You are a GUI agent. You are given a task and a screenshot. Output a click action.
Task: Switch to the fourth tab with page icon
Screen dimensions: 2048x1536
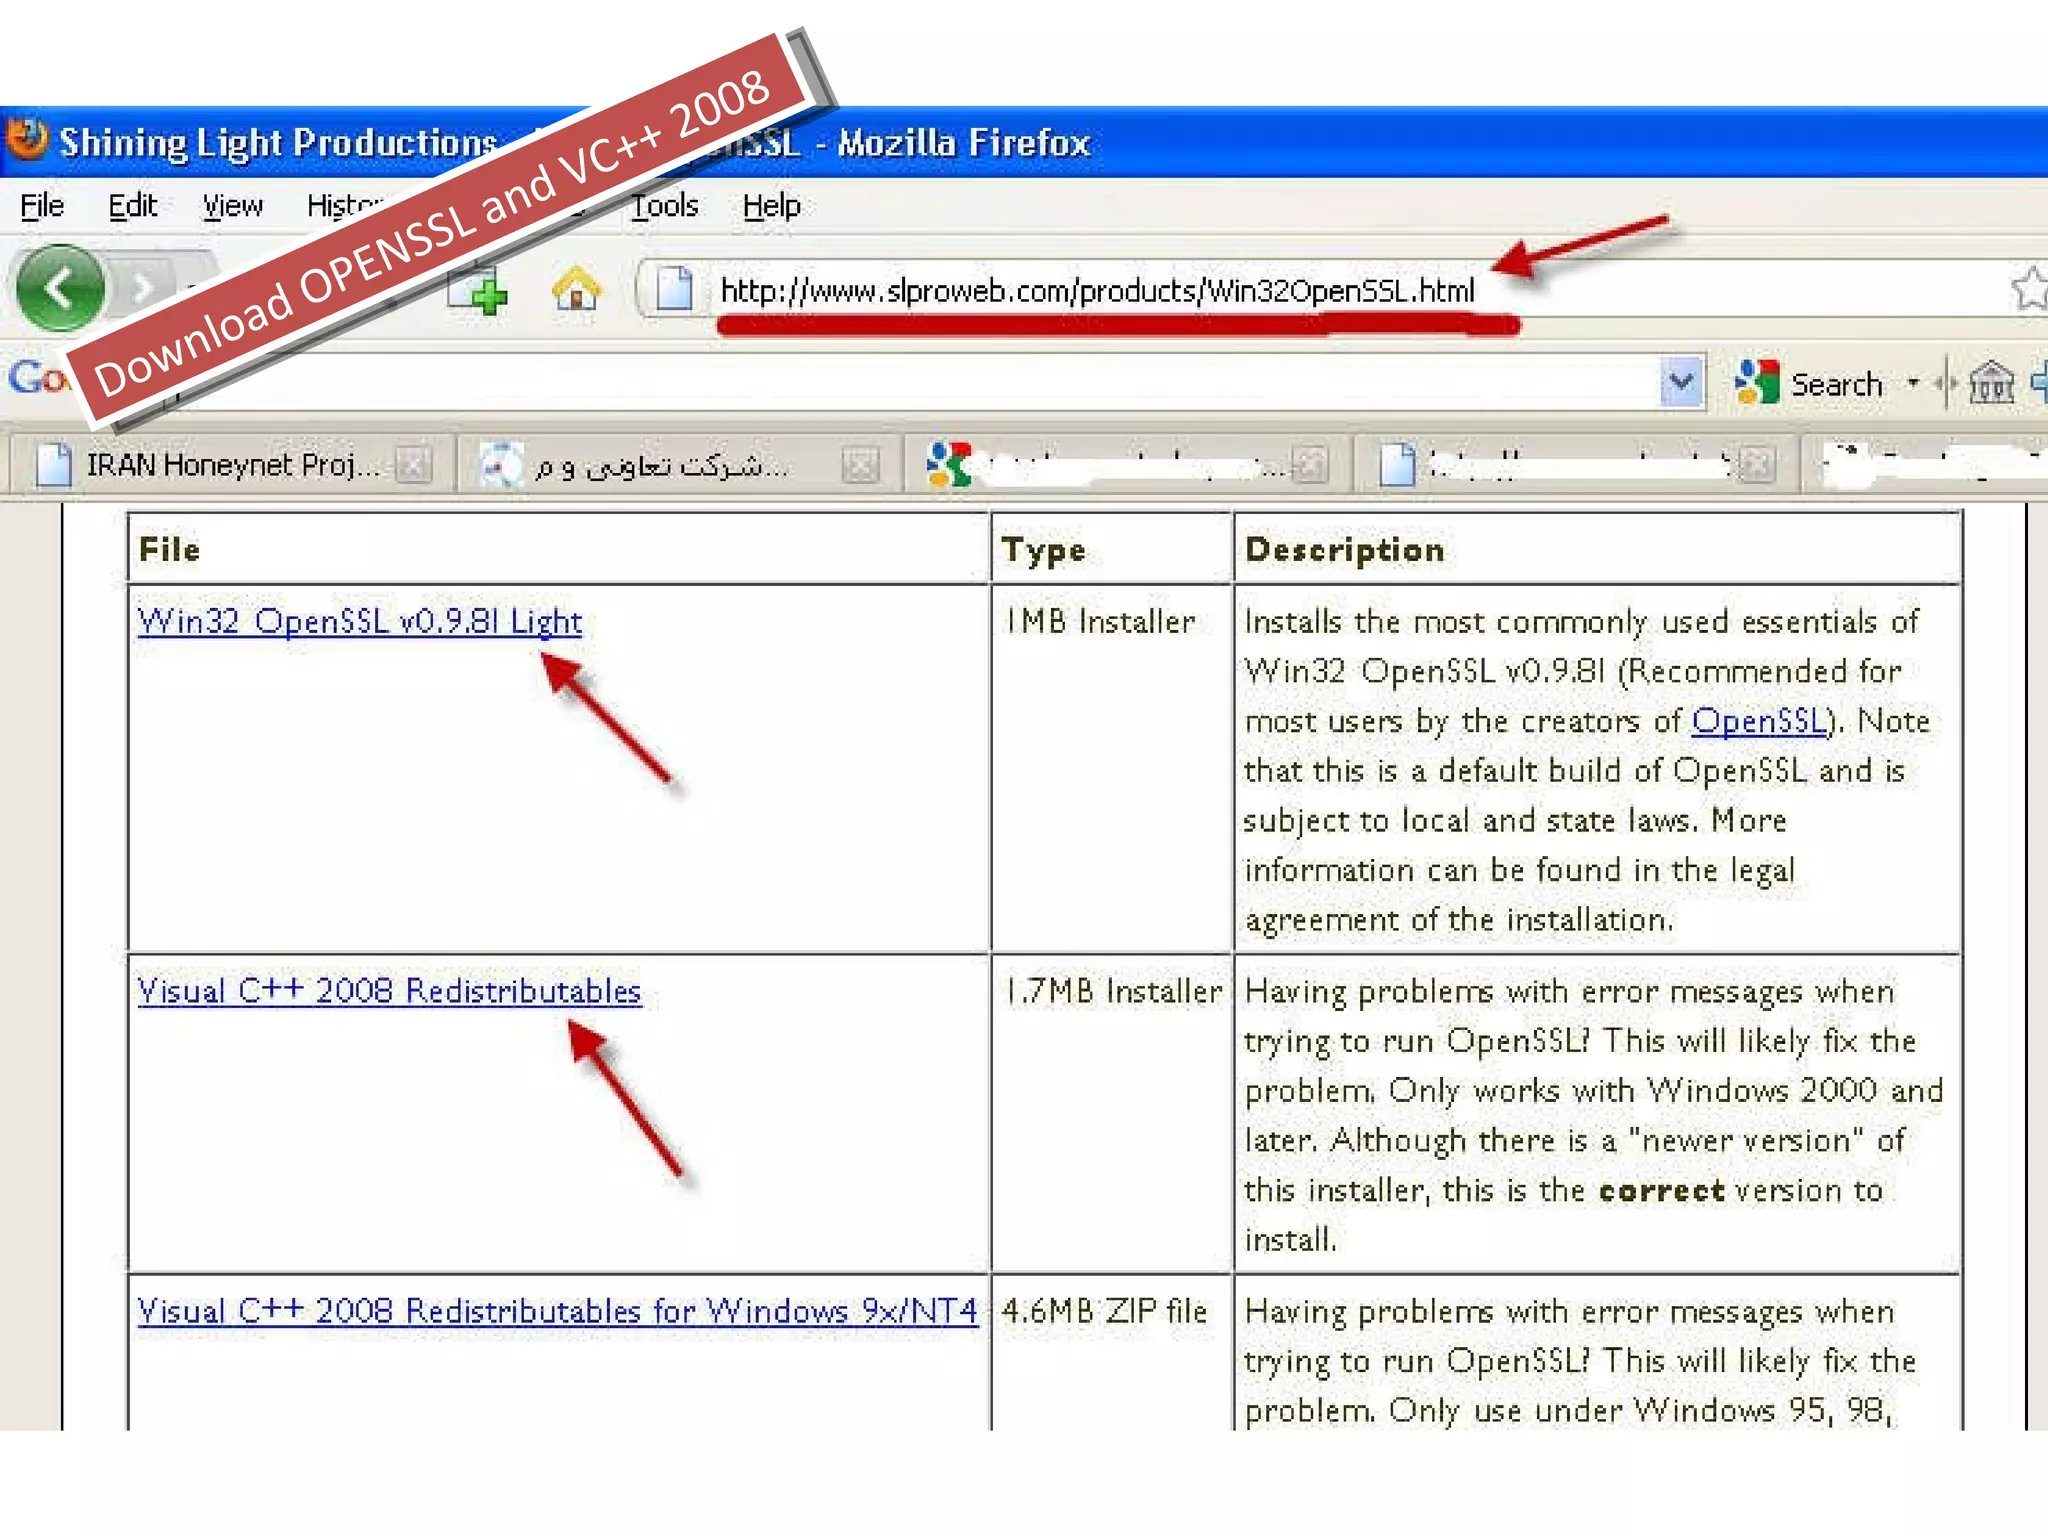(1575, 465)
